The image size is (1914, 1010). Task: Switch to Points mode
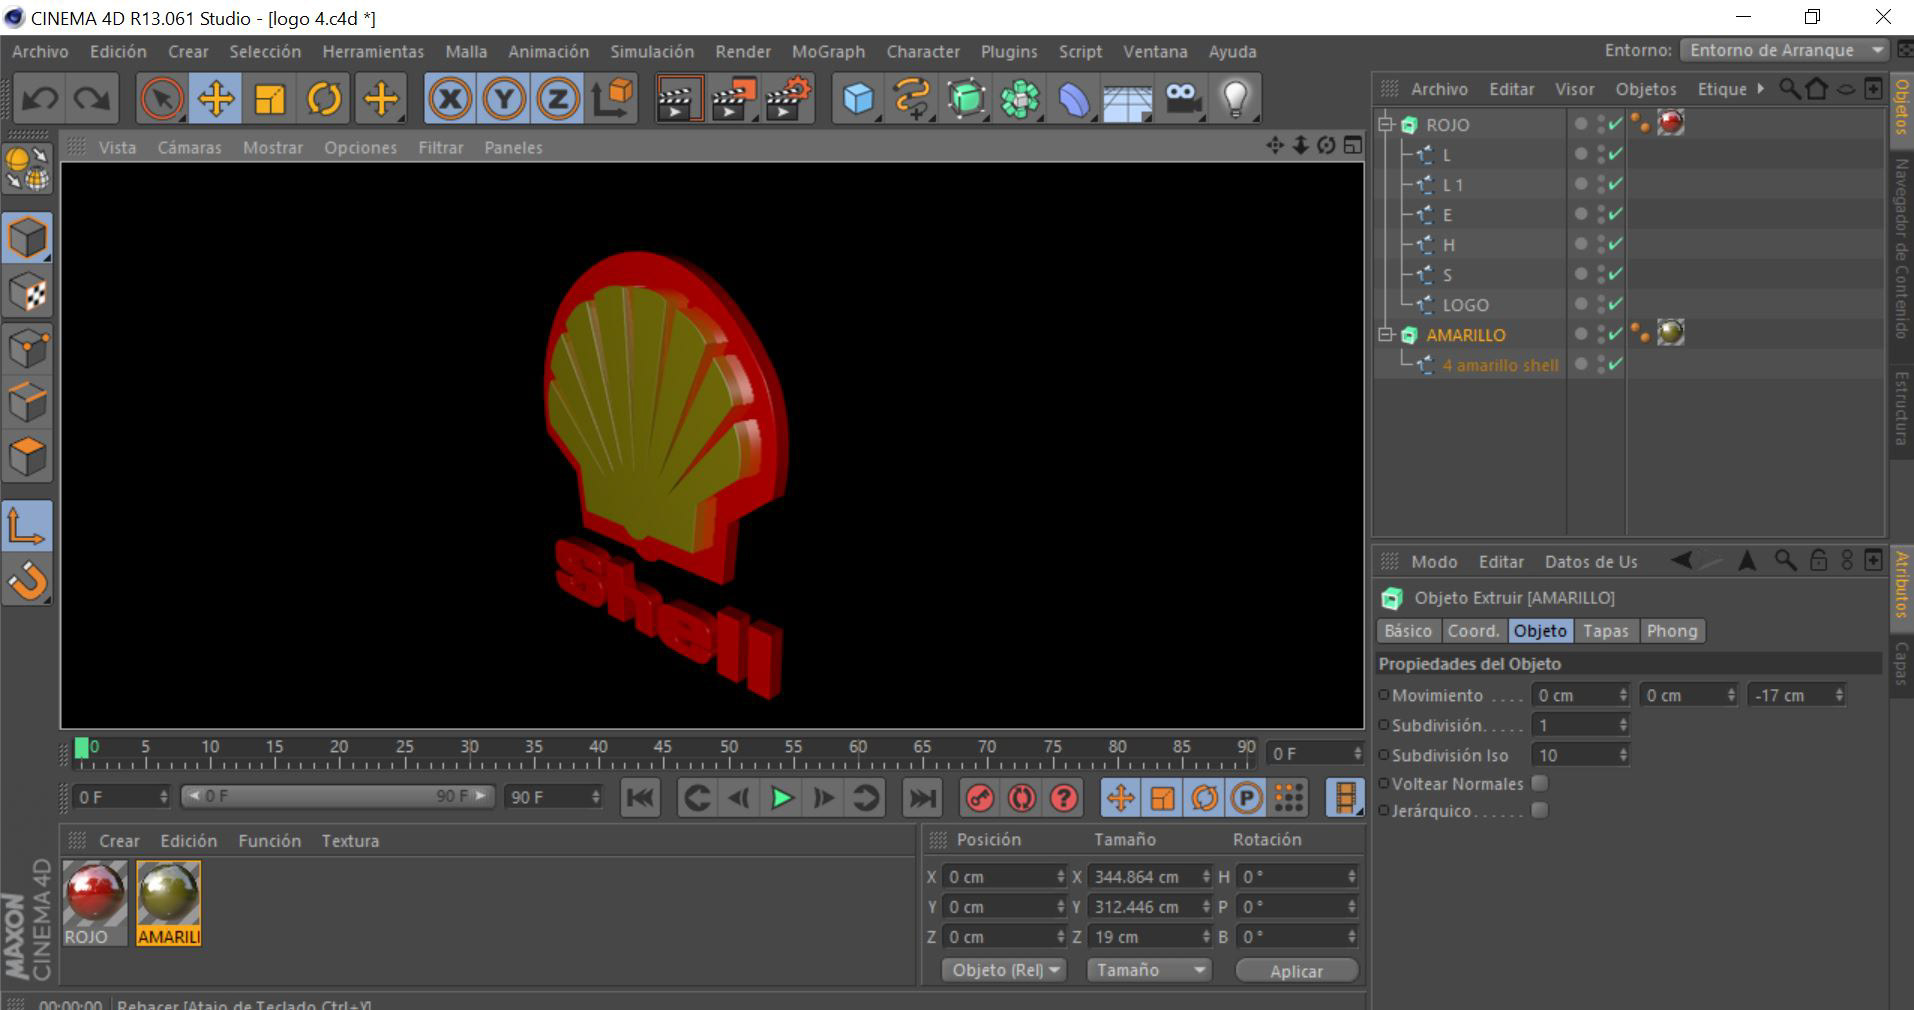(x=27, y=348)
